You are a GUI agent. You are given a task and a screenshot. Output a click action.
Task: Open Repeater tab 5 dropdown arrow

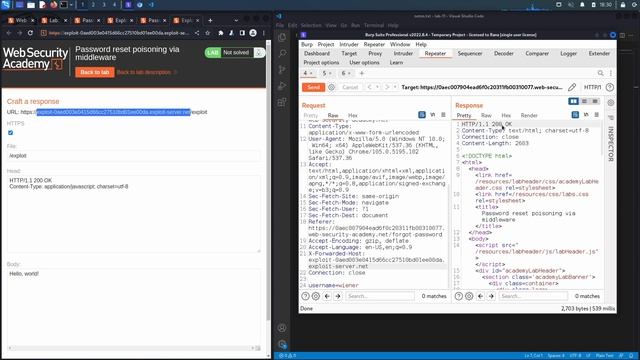[330, 73]
